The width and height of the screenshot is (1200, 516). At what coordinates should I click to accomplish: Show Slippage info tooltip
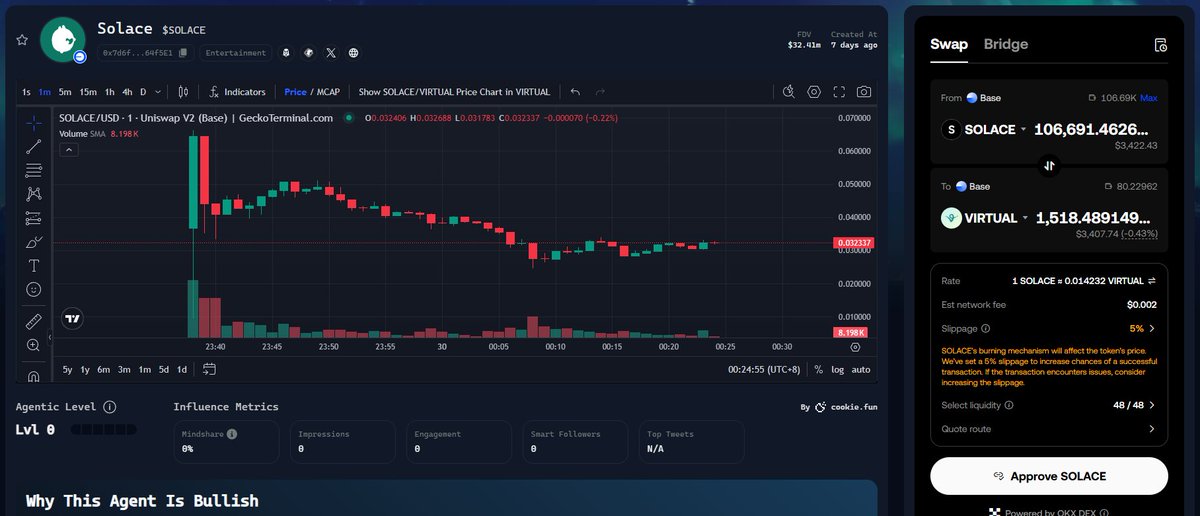click(x=986, y=328)
